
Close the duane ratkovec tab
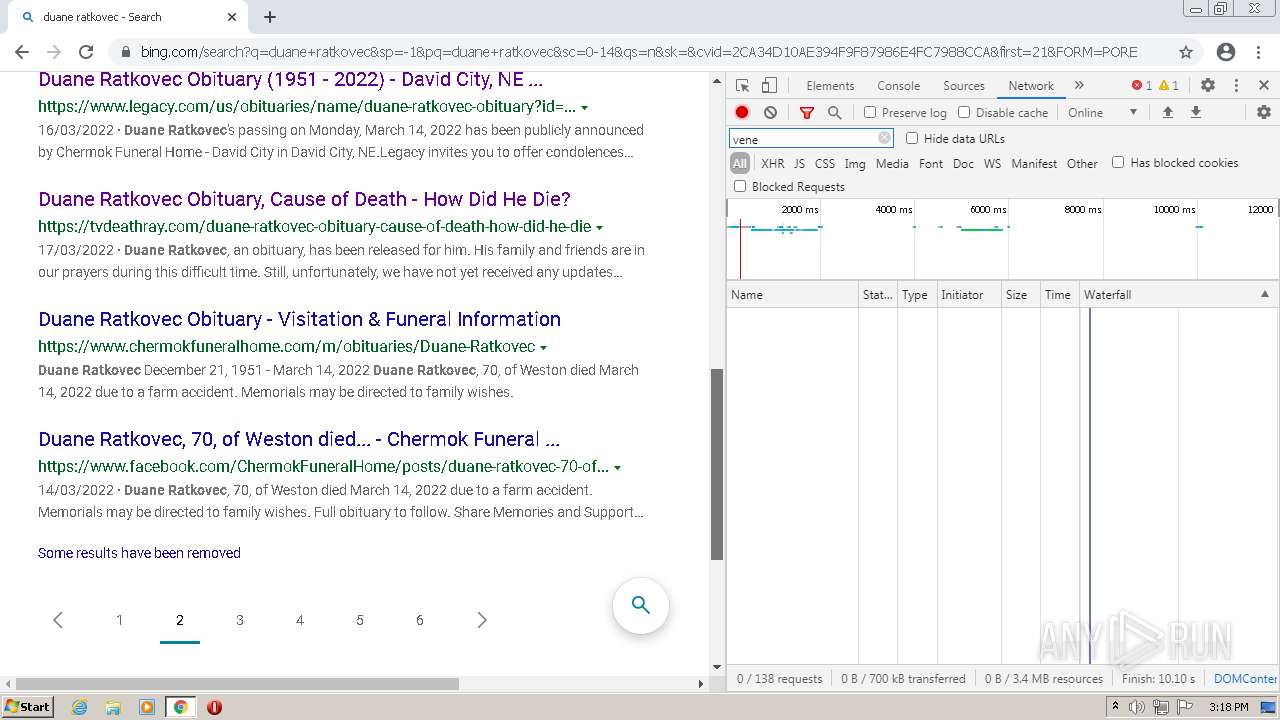(232, 17)
